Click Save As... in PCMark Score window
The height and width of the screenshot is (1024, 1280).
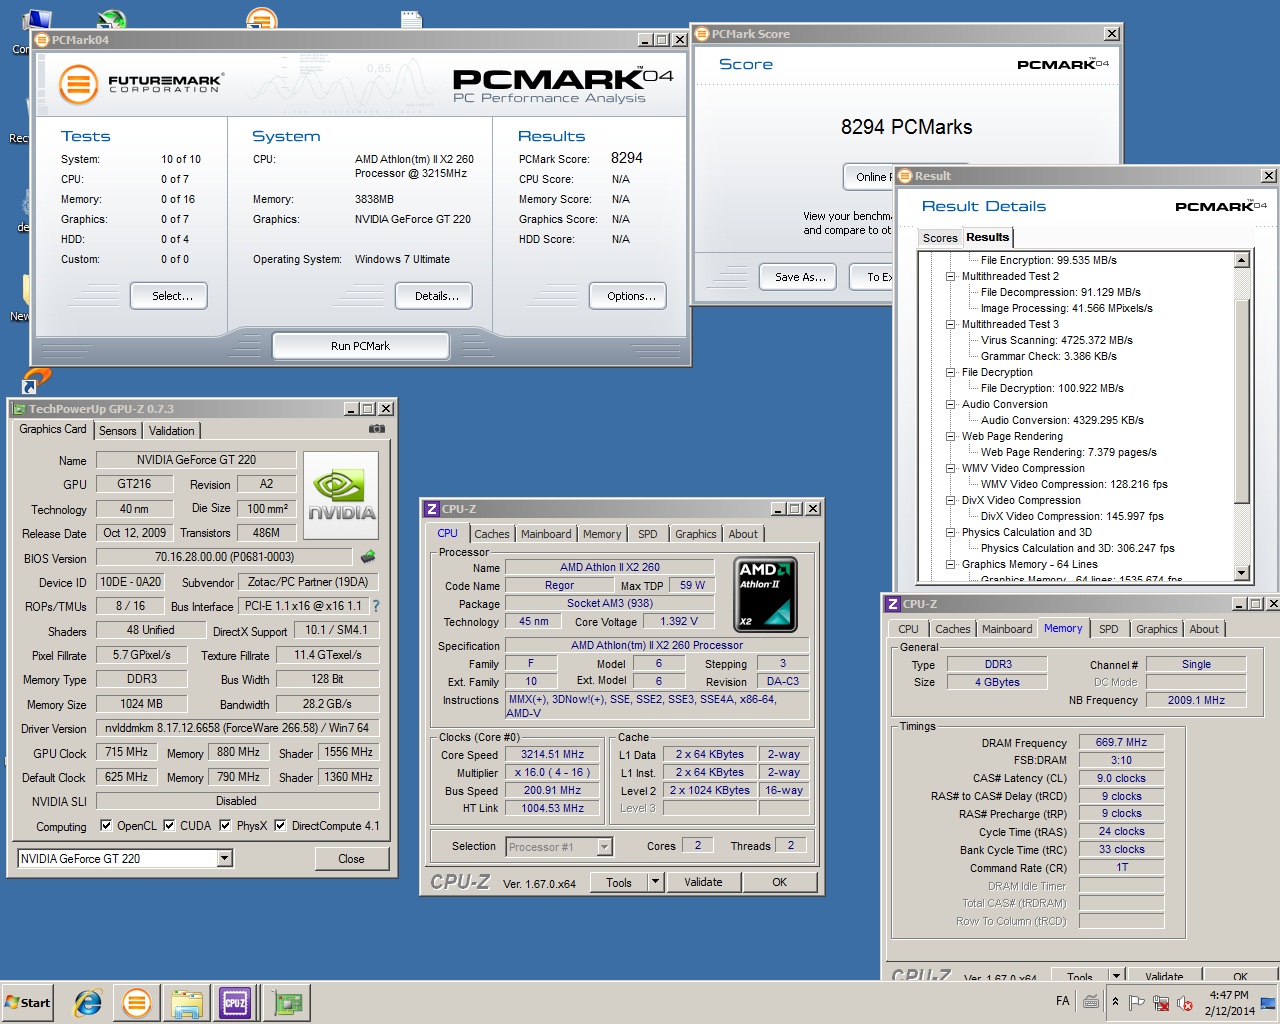[x=800, y=277]
